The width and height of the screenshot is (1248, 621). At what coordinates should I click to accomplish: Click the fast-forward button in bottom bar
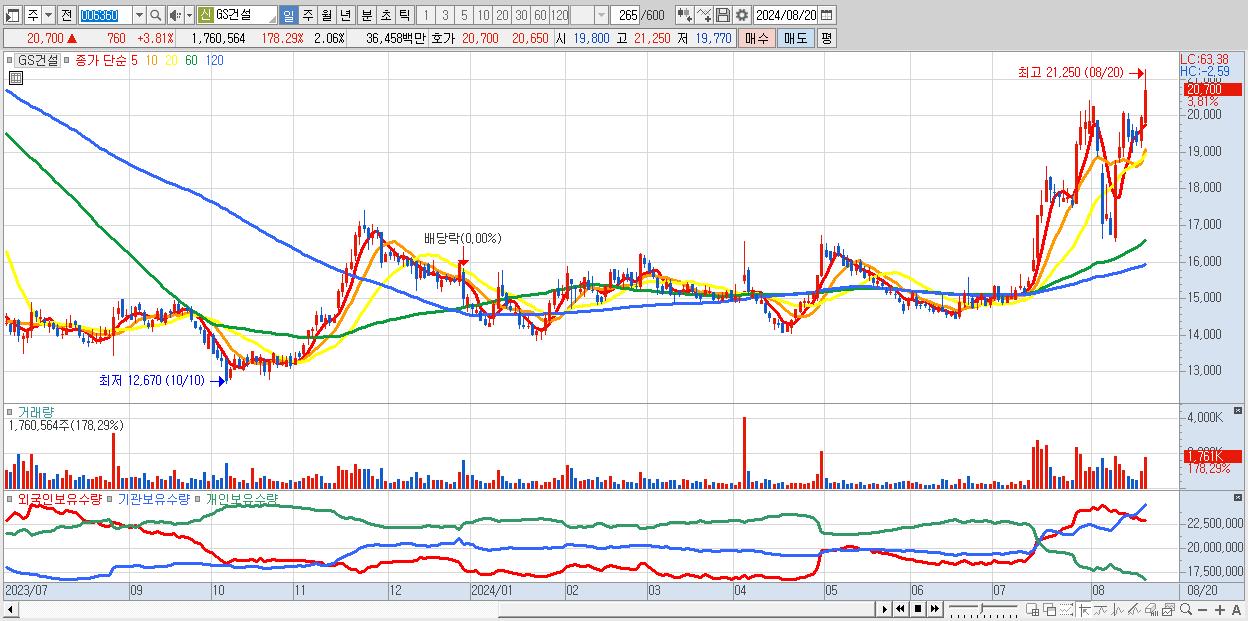935,609
